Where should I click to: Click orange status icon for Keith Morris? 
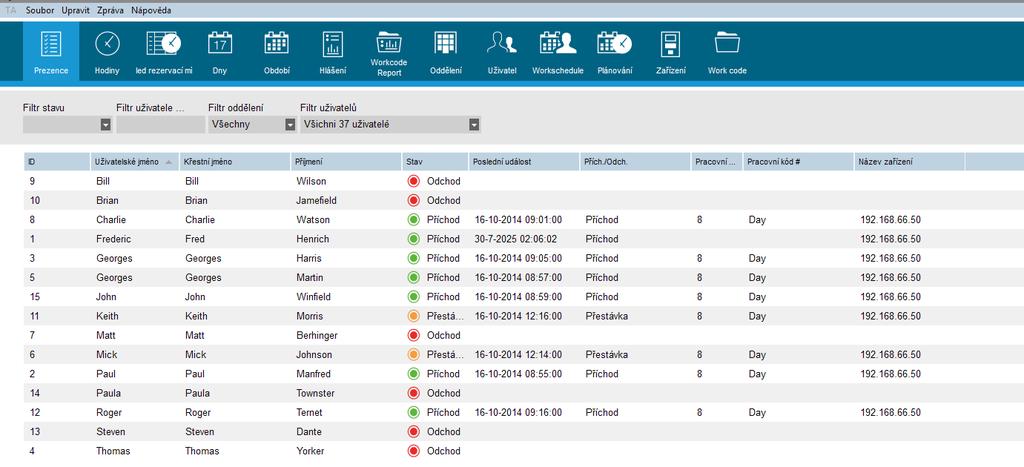413,316
